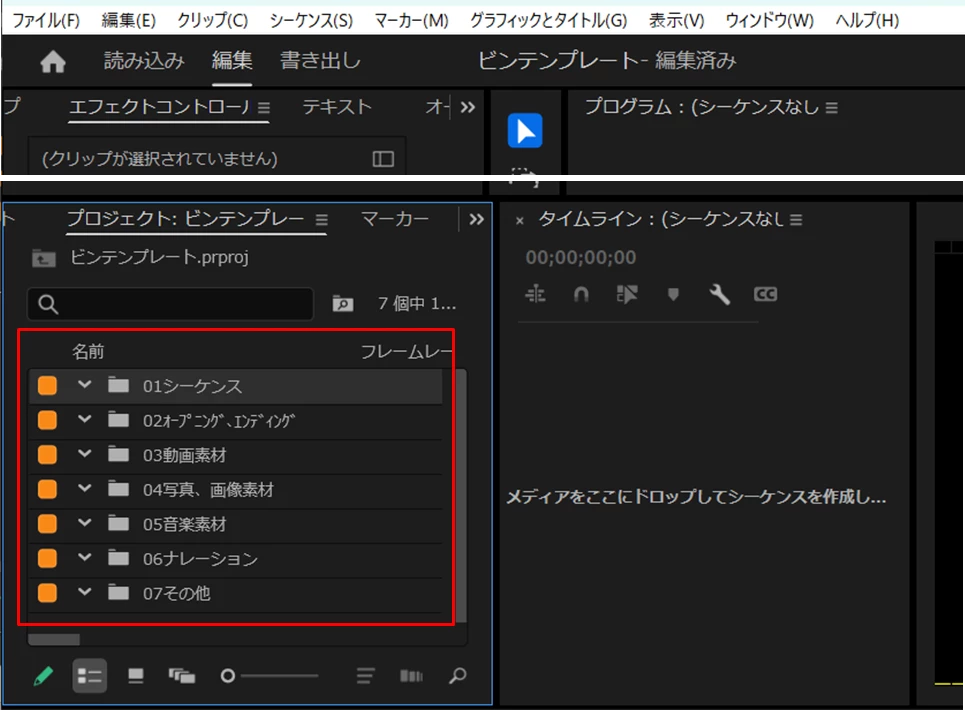Open the シーケンス(S) menu
The height and width of the screenshot is (710, 965).
click(x=311, y=21)
